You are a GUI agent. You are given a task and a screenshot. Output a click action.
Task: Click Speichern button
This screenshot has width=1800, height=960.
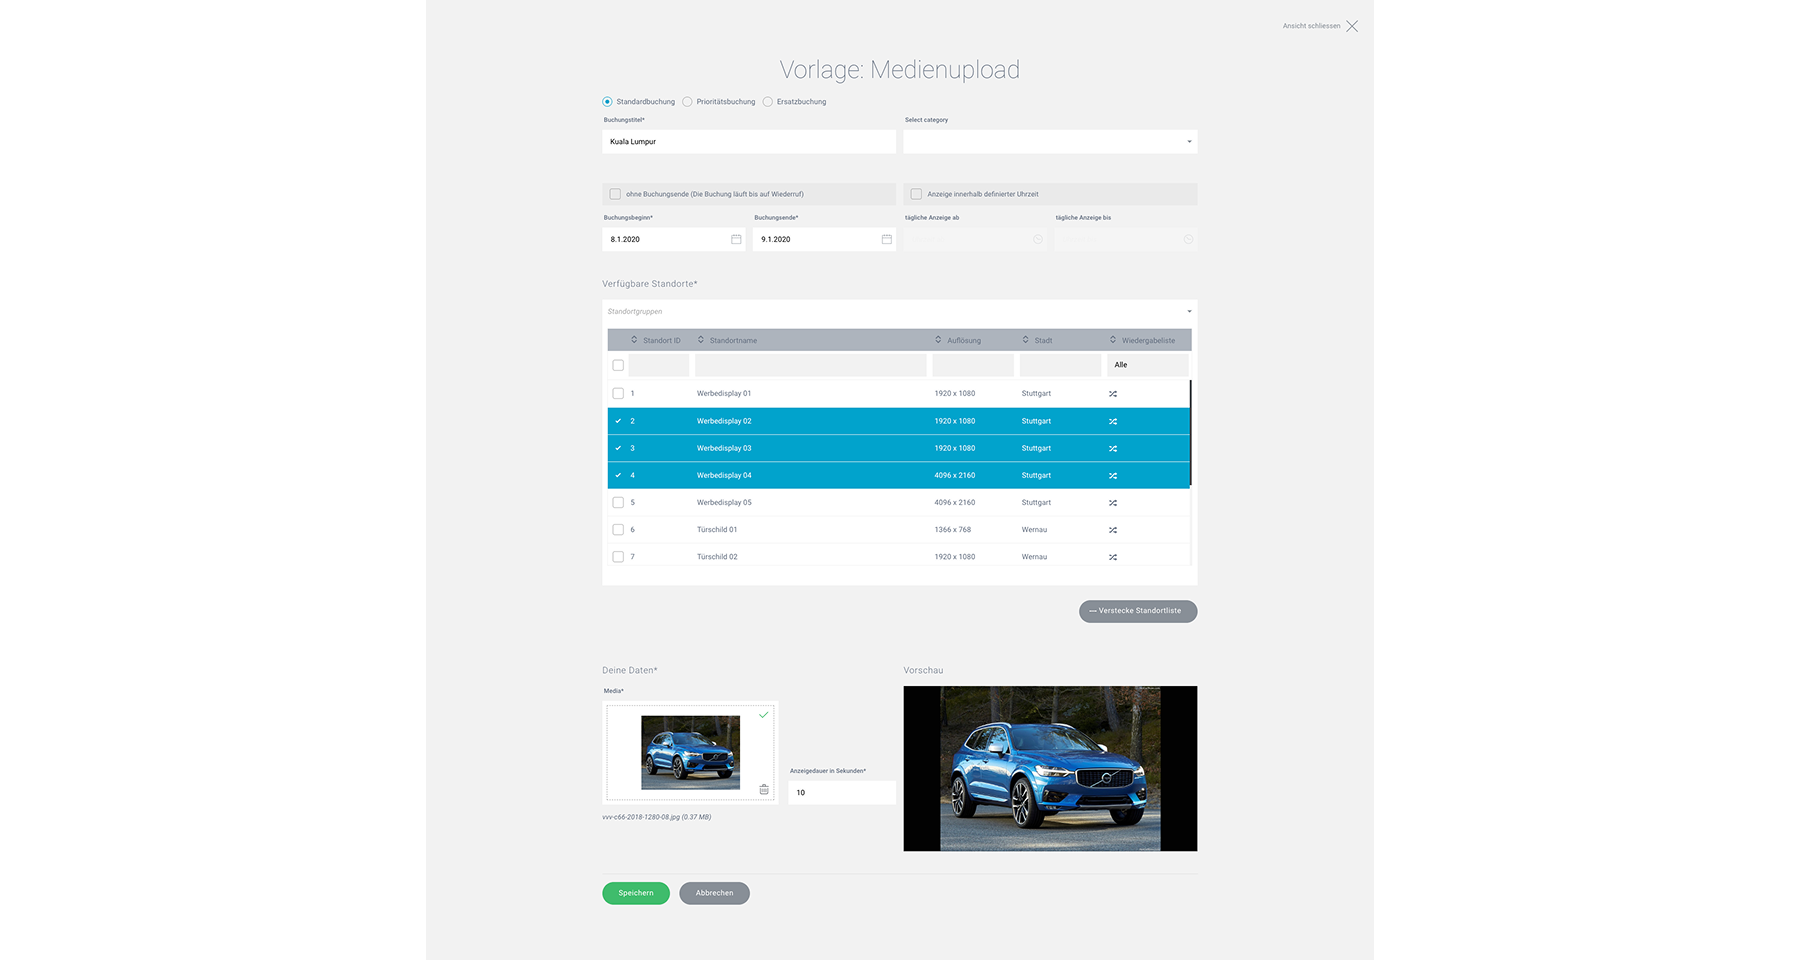pos(636,893)
